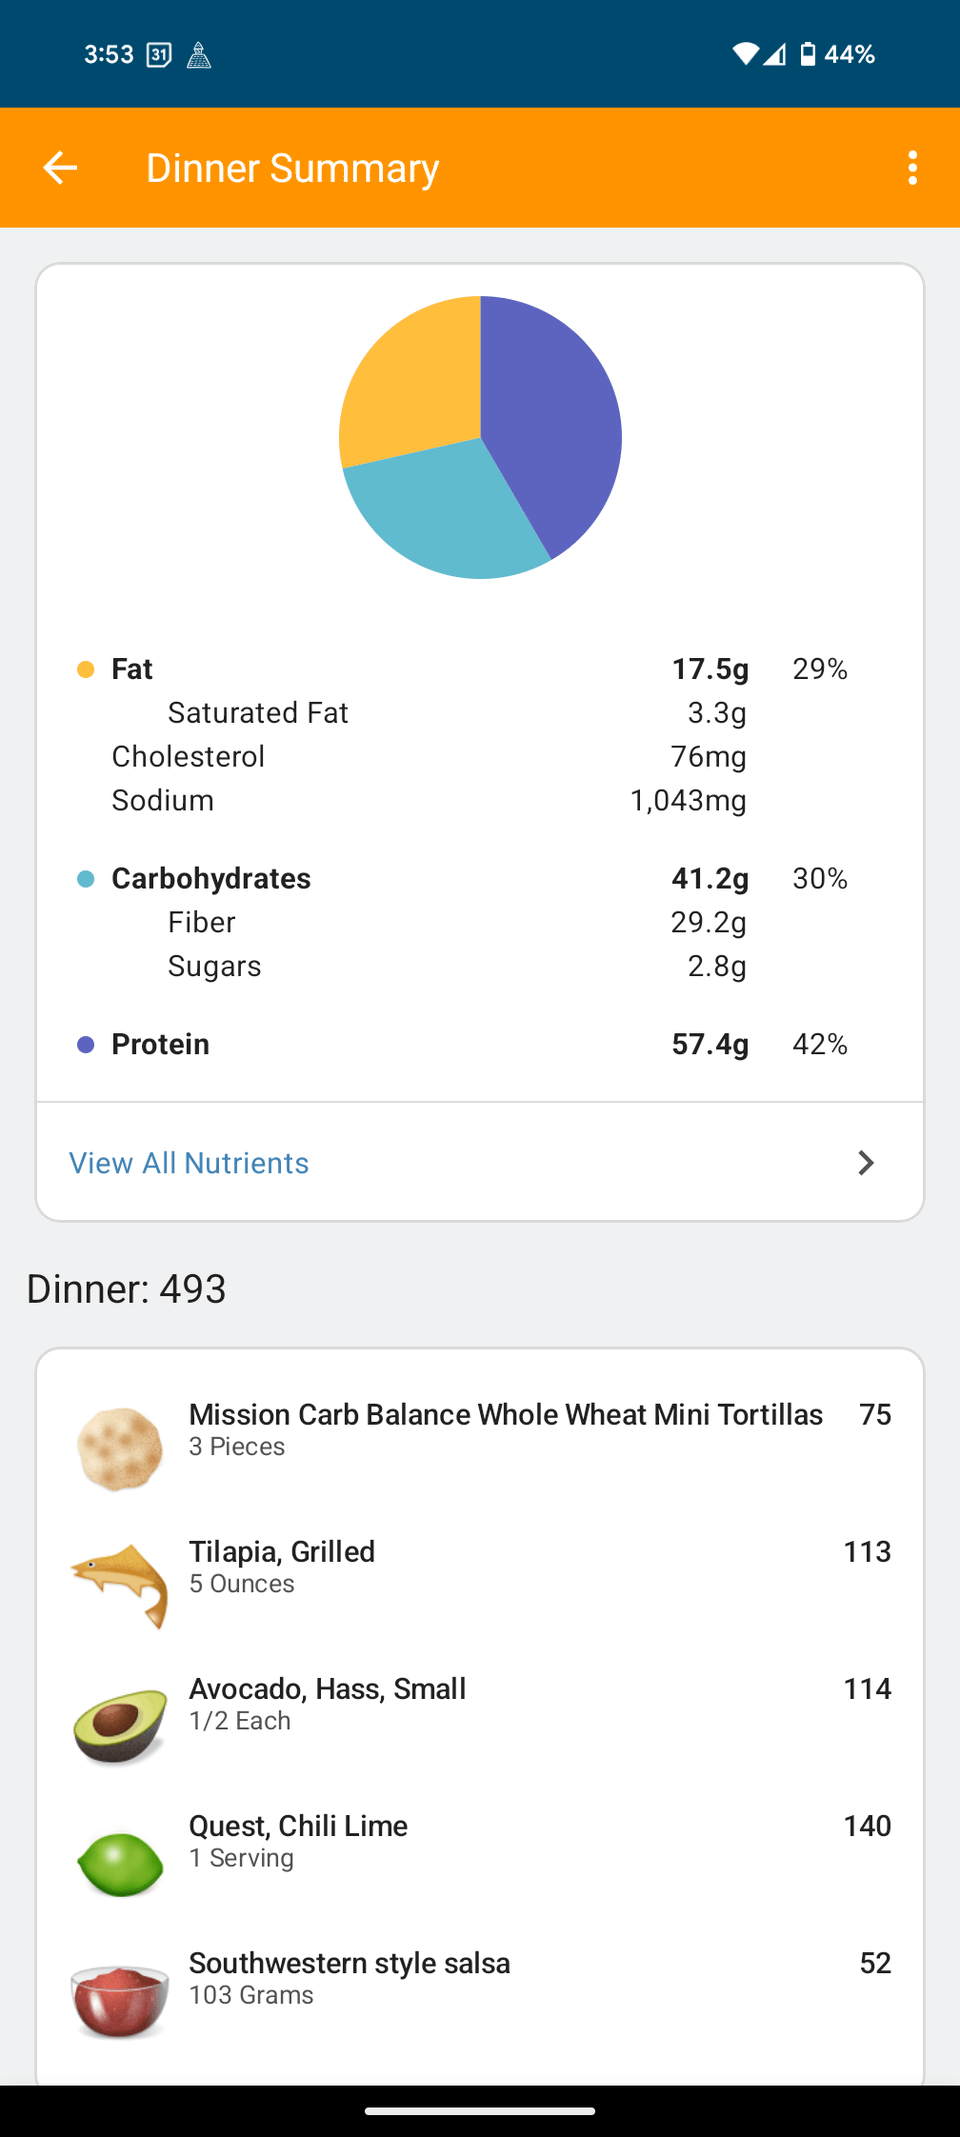Expand the View All Nutrients chevron
Screen dimensions: 960x2137
pos(866,1163)
